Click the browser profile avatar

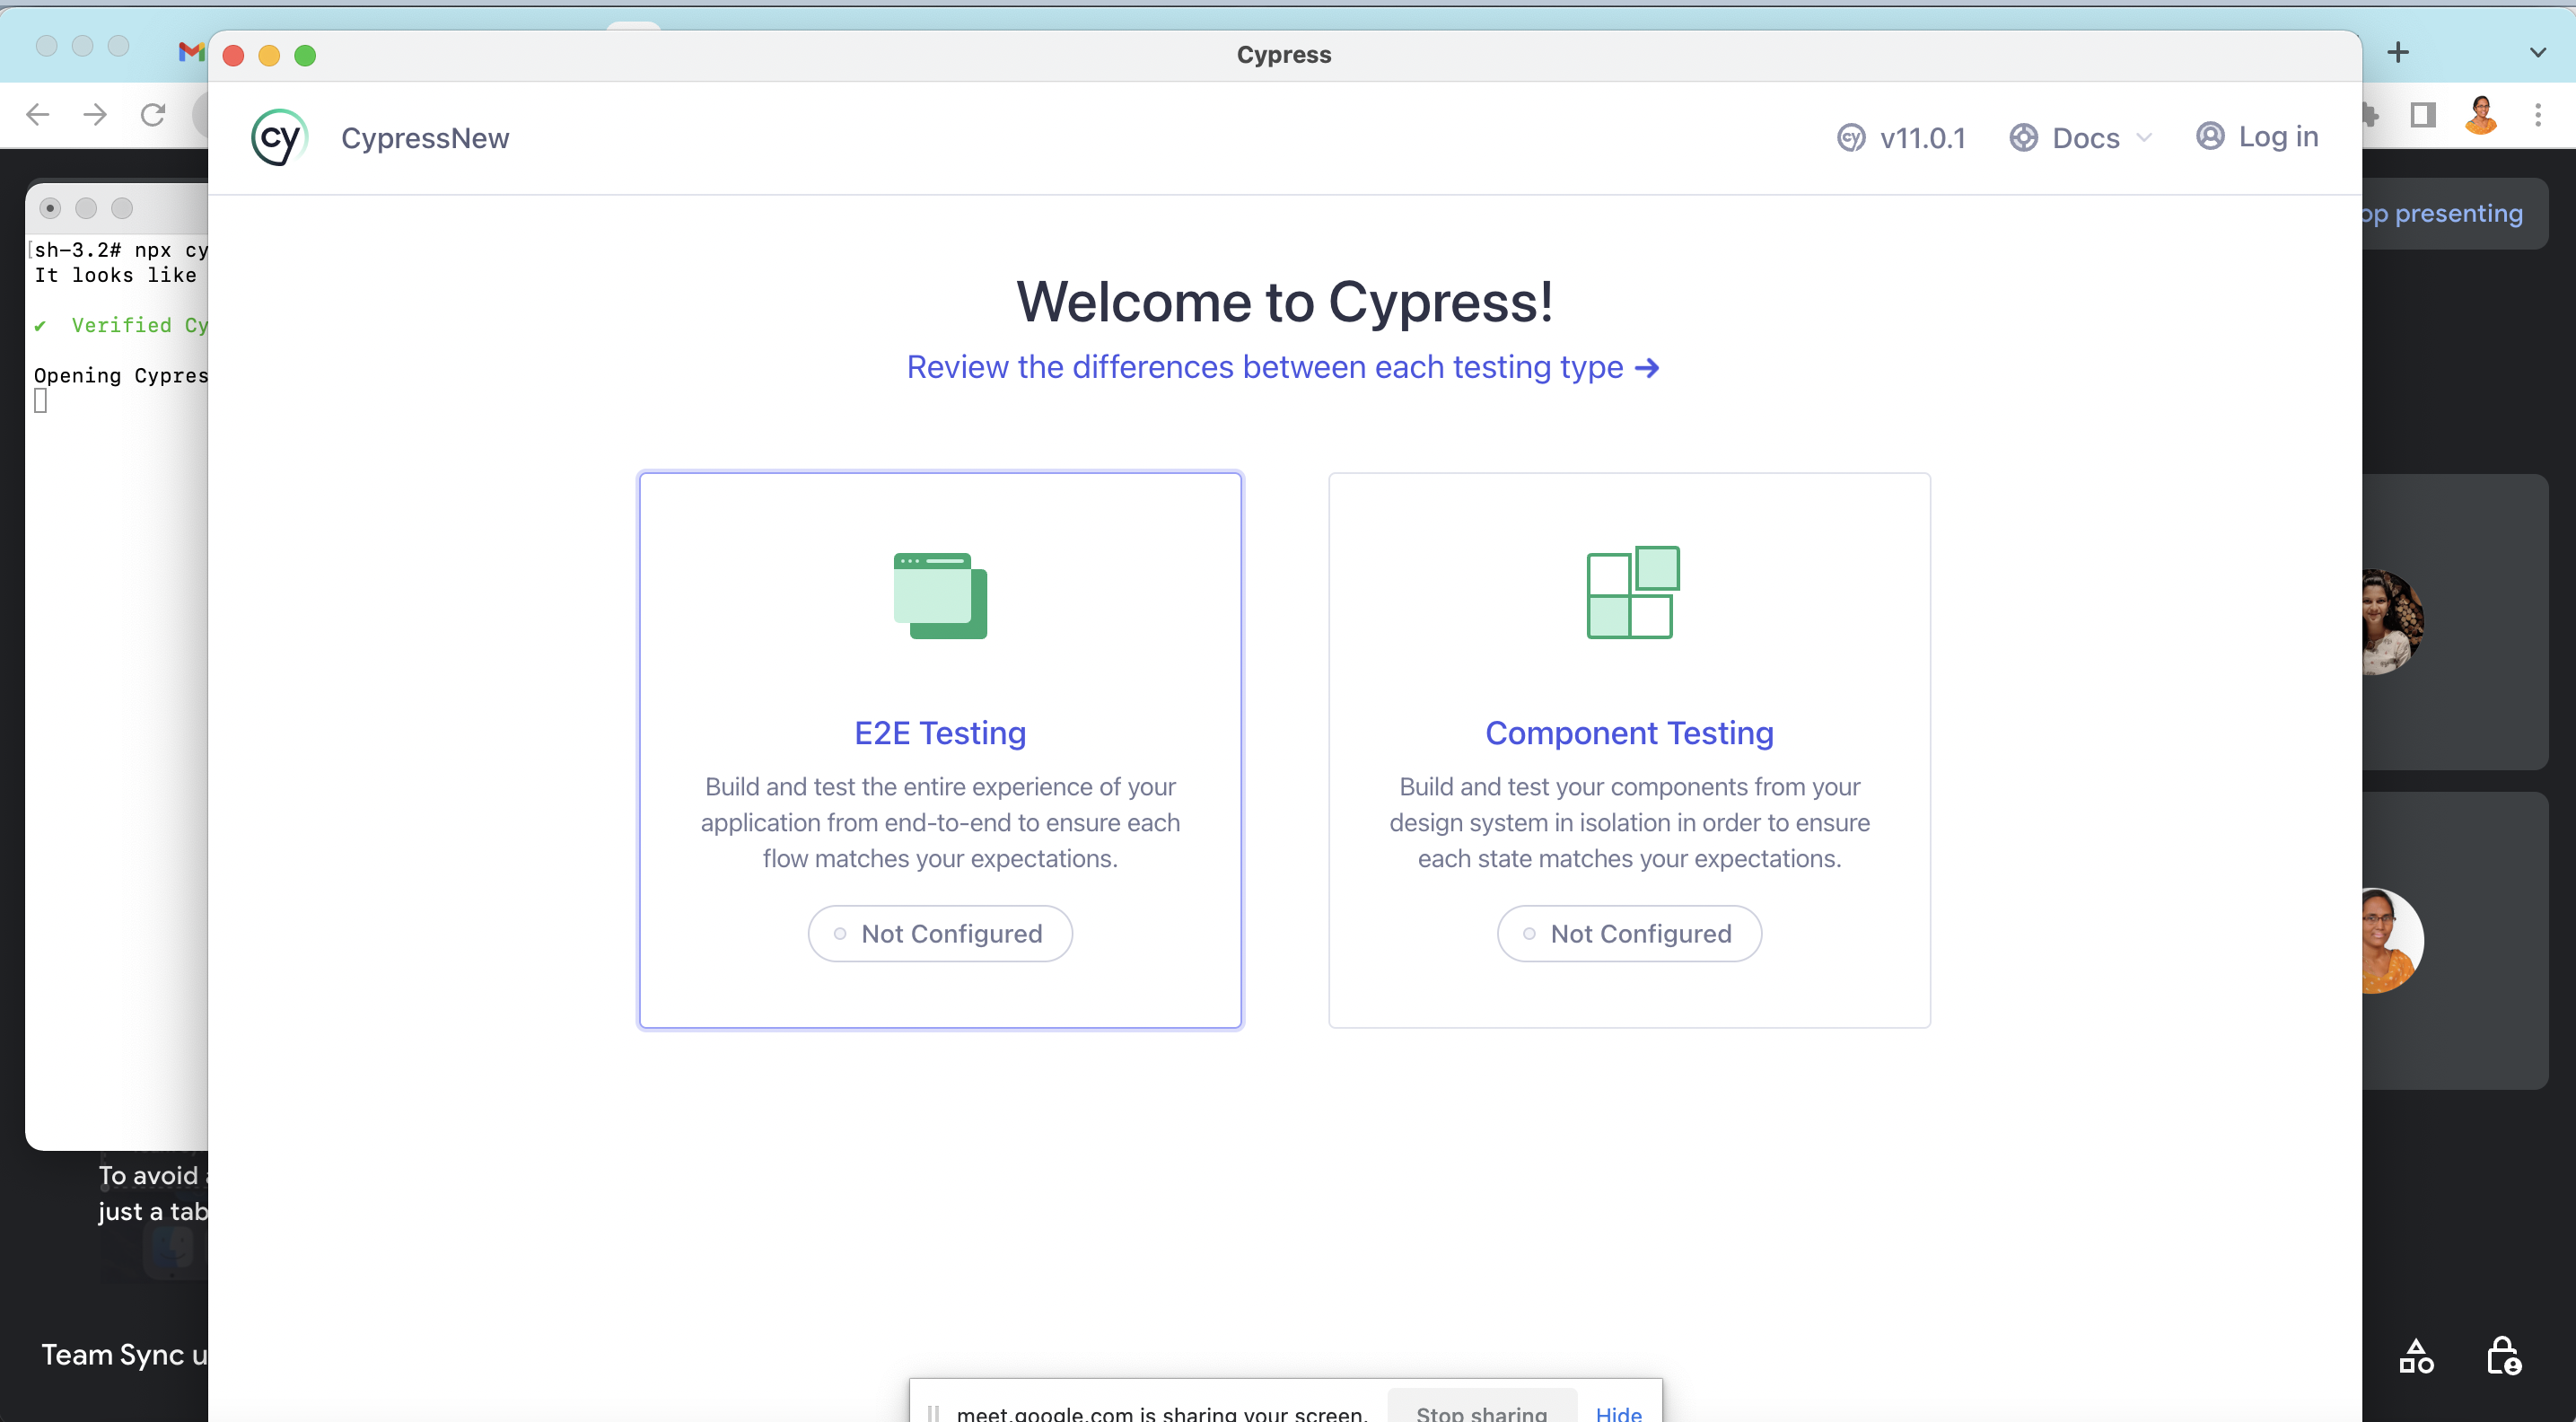(2481, 115)
